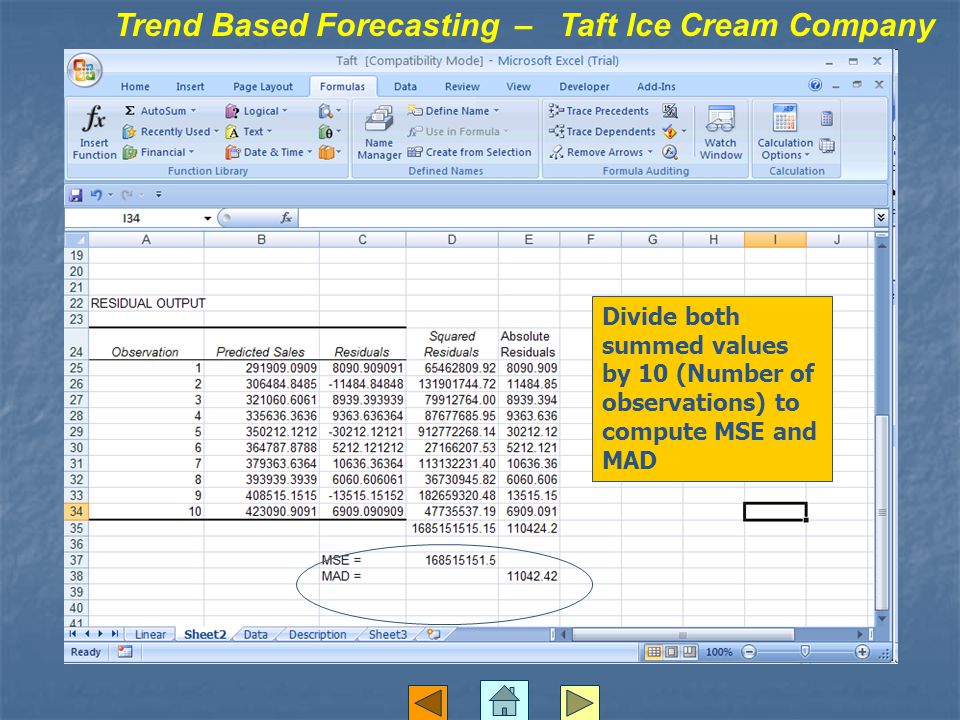960x720 pixels.
Task: Open the Office Button menu
Action: [x=84, y=70]
